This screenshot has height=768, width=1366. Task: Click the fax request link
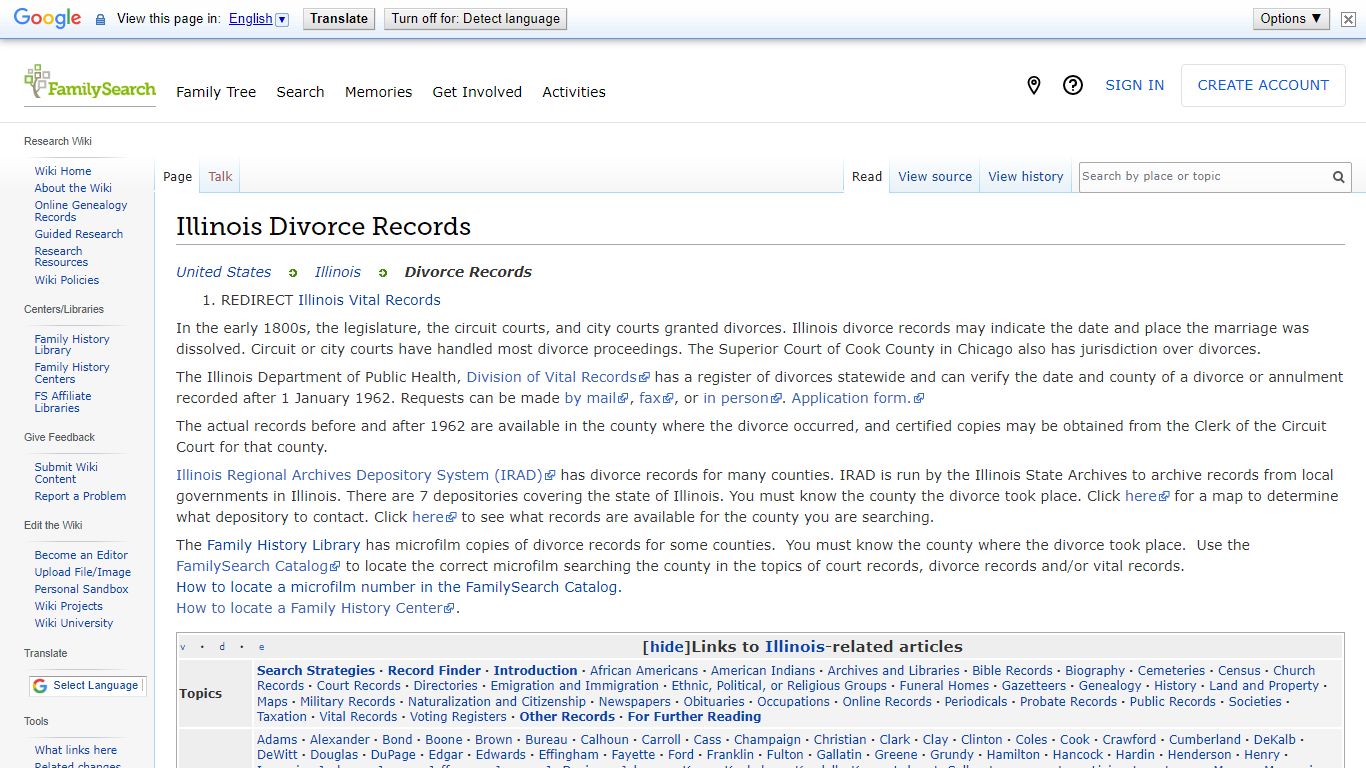(657, 398)
